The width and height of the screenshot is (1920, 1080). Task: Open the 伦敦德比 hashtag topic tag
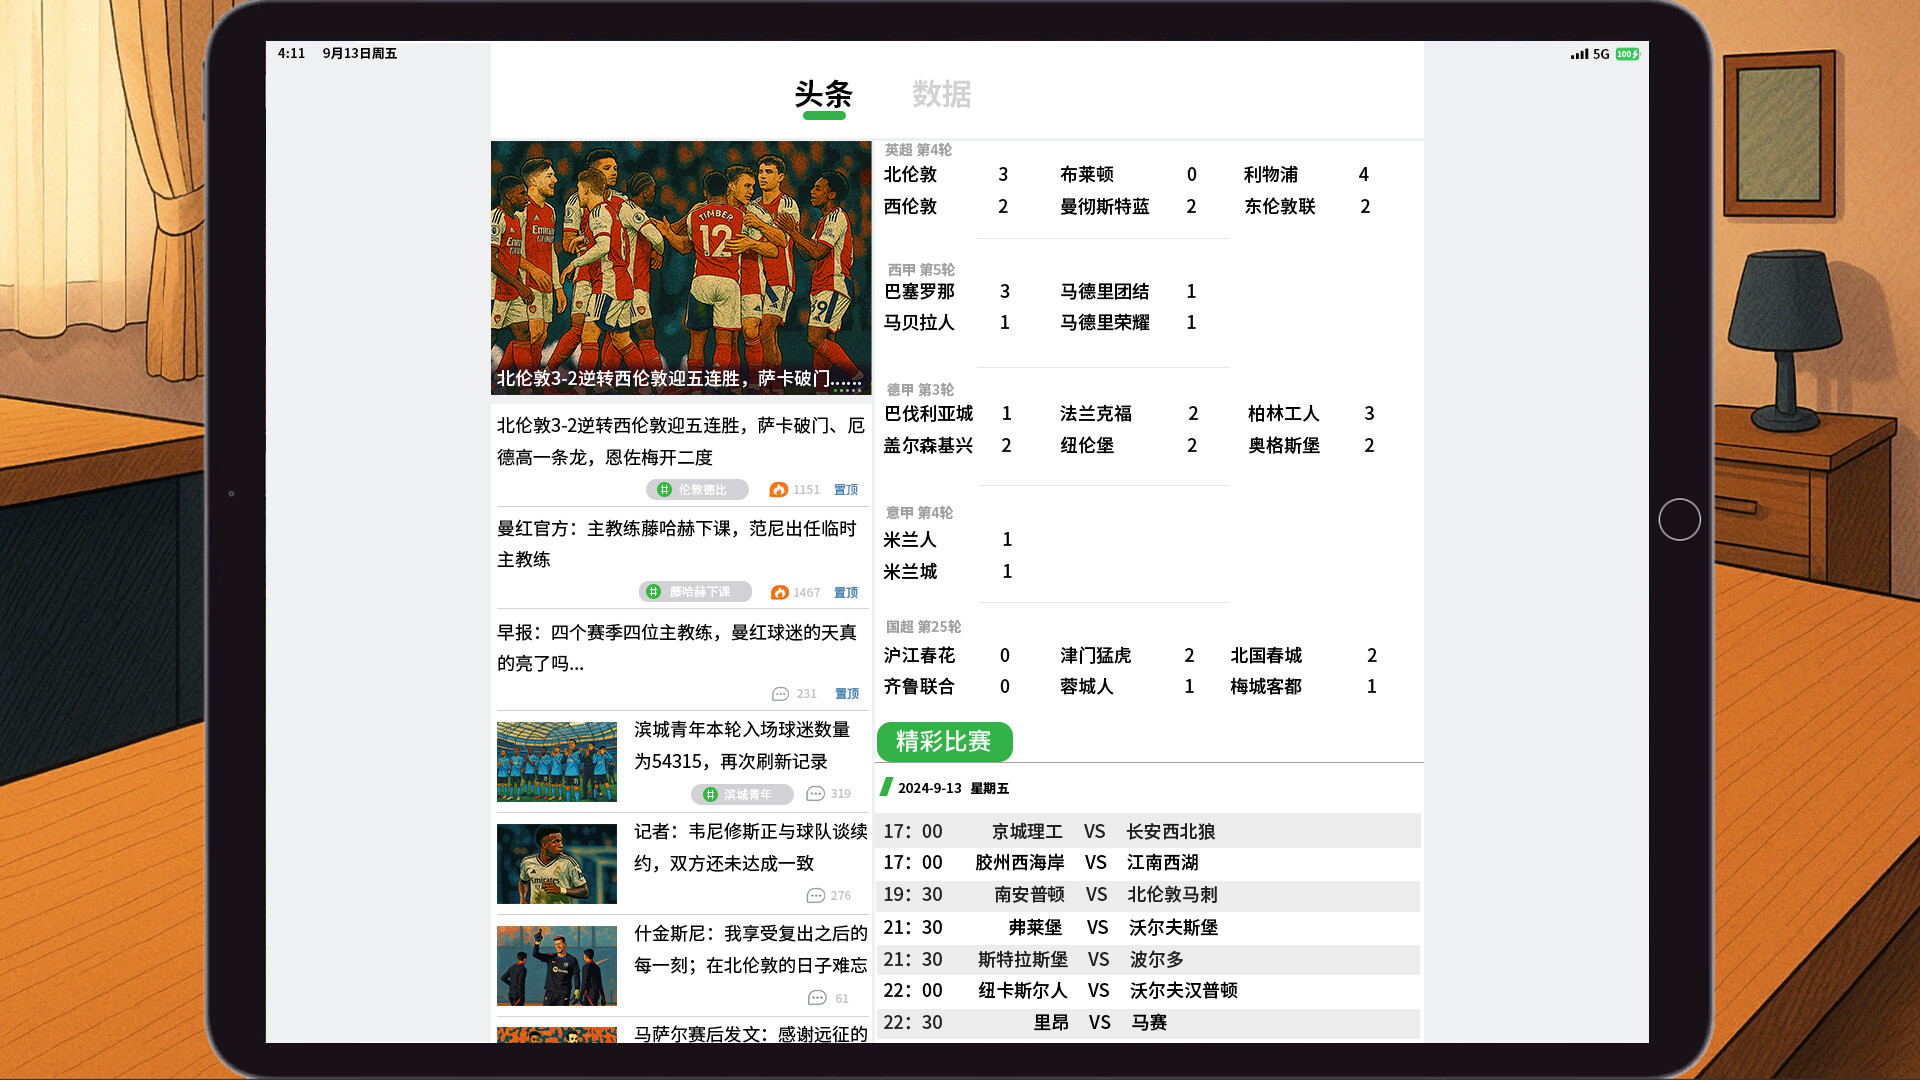click(697, 489)
